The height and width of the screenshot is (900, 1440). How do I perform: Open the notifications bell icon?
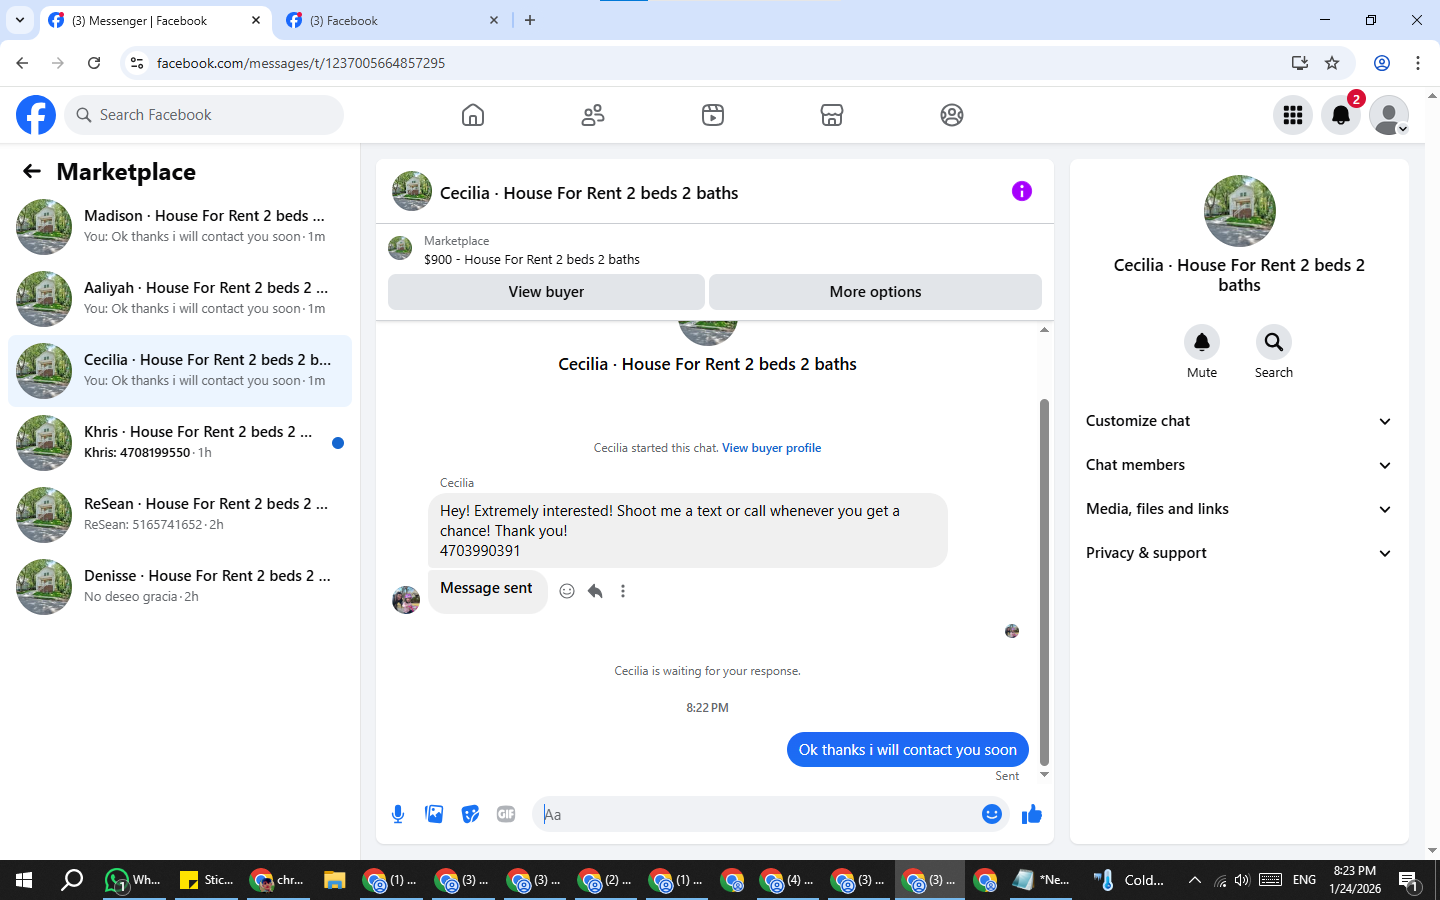(1341, 115)
